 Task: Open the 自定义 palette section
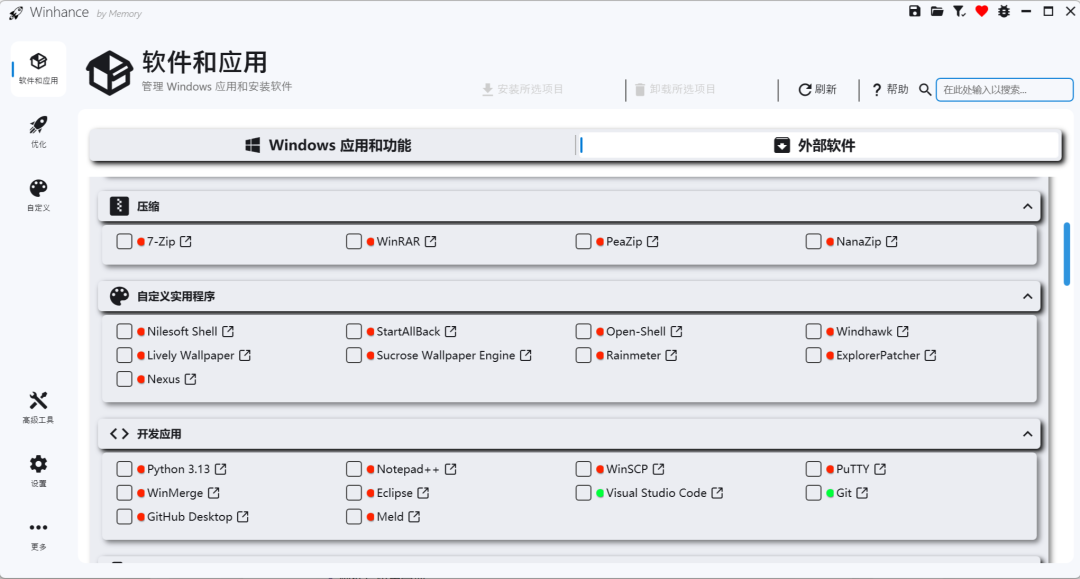coord(38,192)
